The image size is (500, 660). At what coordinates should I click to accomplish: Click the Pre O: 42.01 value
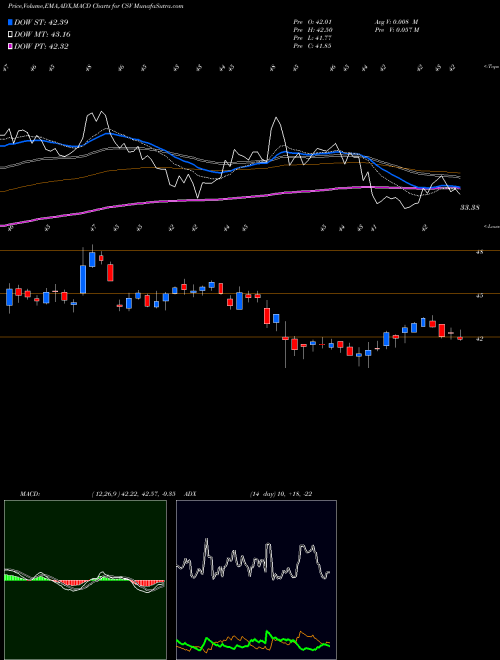312,22
